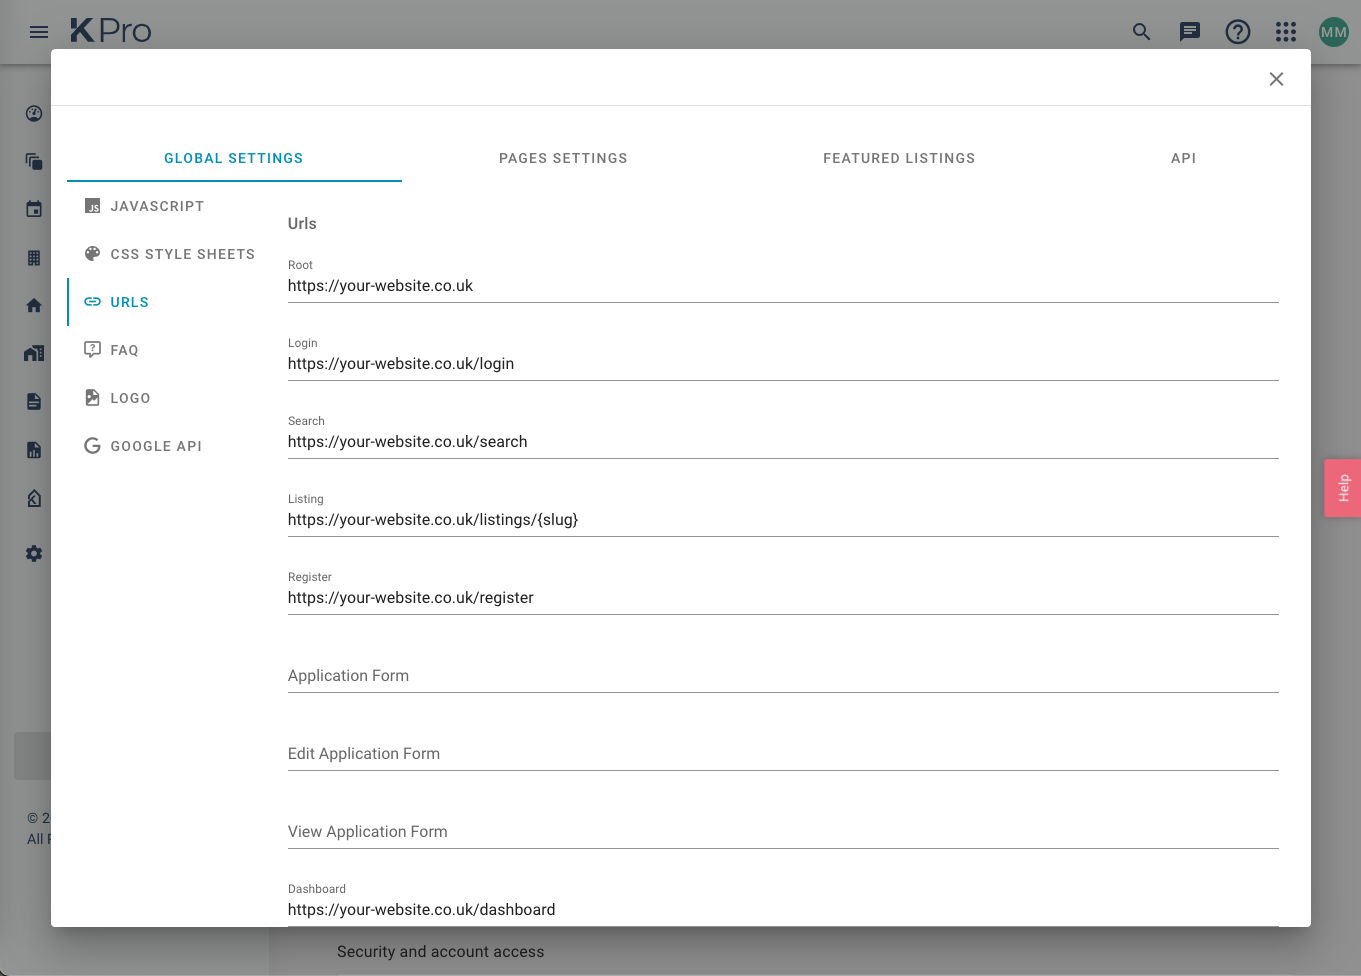Image resolution: width=1361 pixels, height=976 pixels.
Task: Switch to the Pages Settings tab
Action: [x=563, y=158]
